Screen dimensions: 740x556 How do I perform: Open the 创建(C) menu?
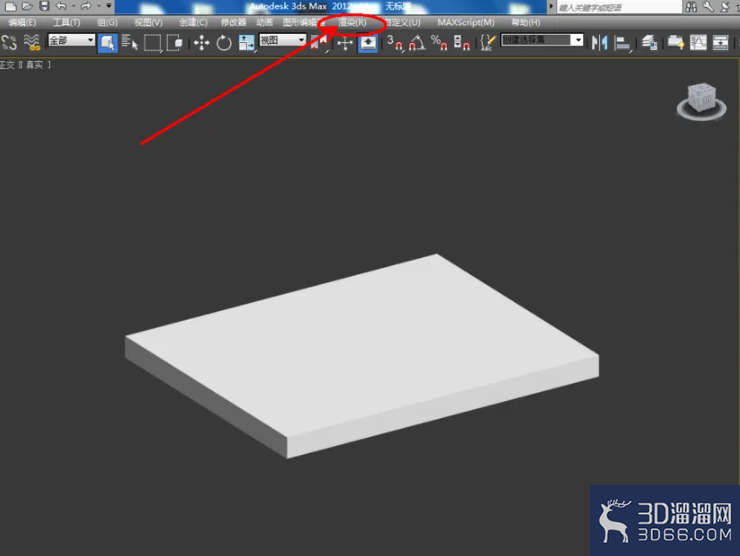(x=193, y=22)
